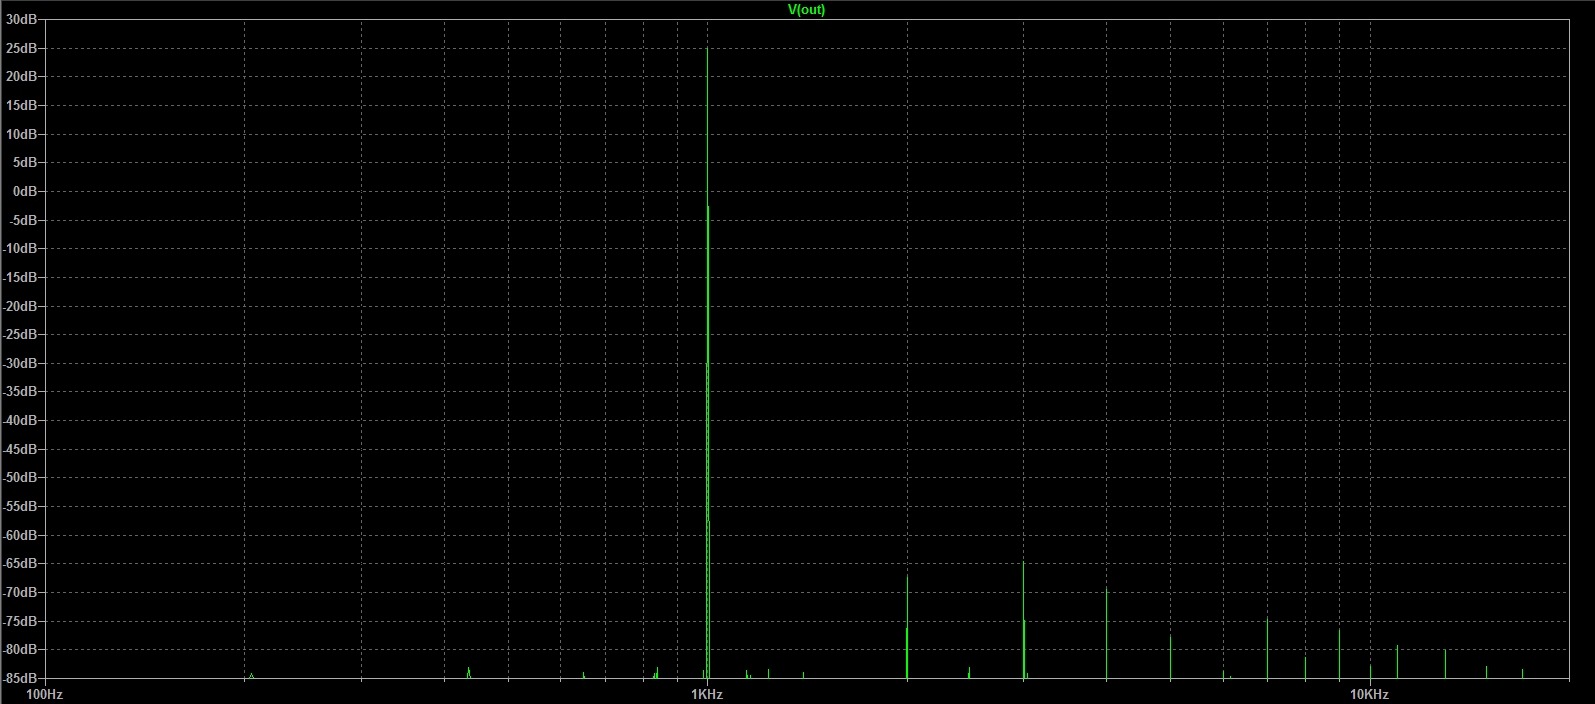
Task: Click the -70dB axis label
Action: [x=21, y=592]
